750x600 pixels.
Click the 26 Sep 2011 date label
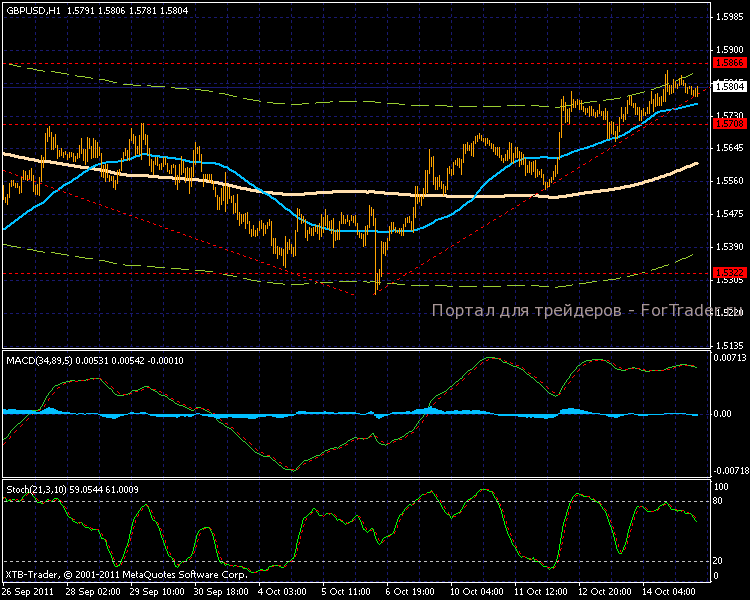27,592
